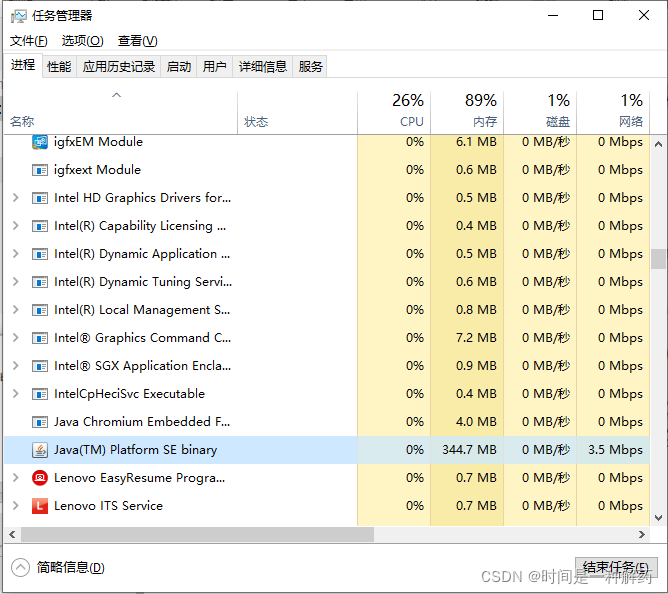Sort processes by 名称 column header
Viewport: 668px width, 594px height.
point(120,112)
